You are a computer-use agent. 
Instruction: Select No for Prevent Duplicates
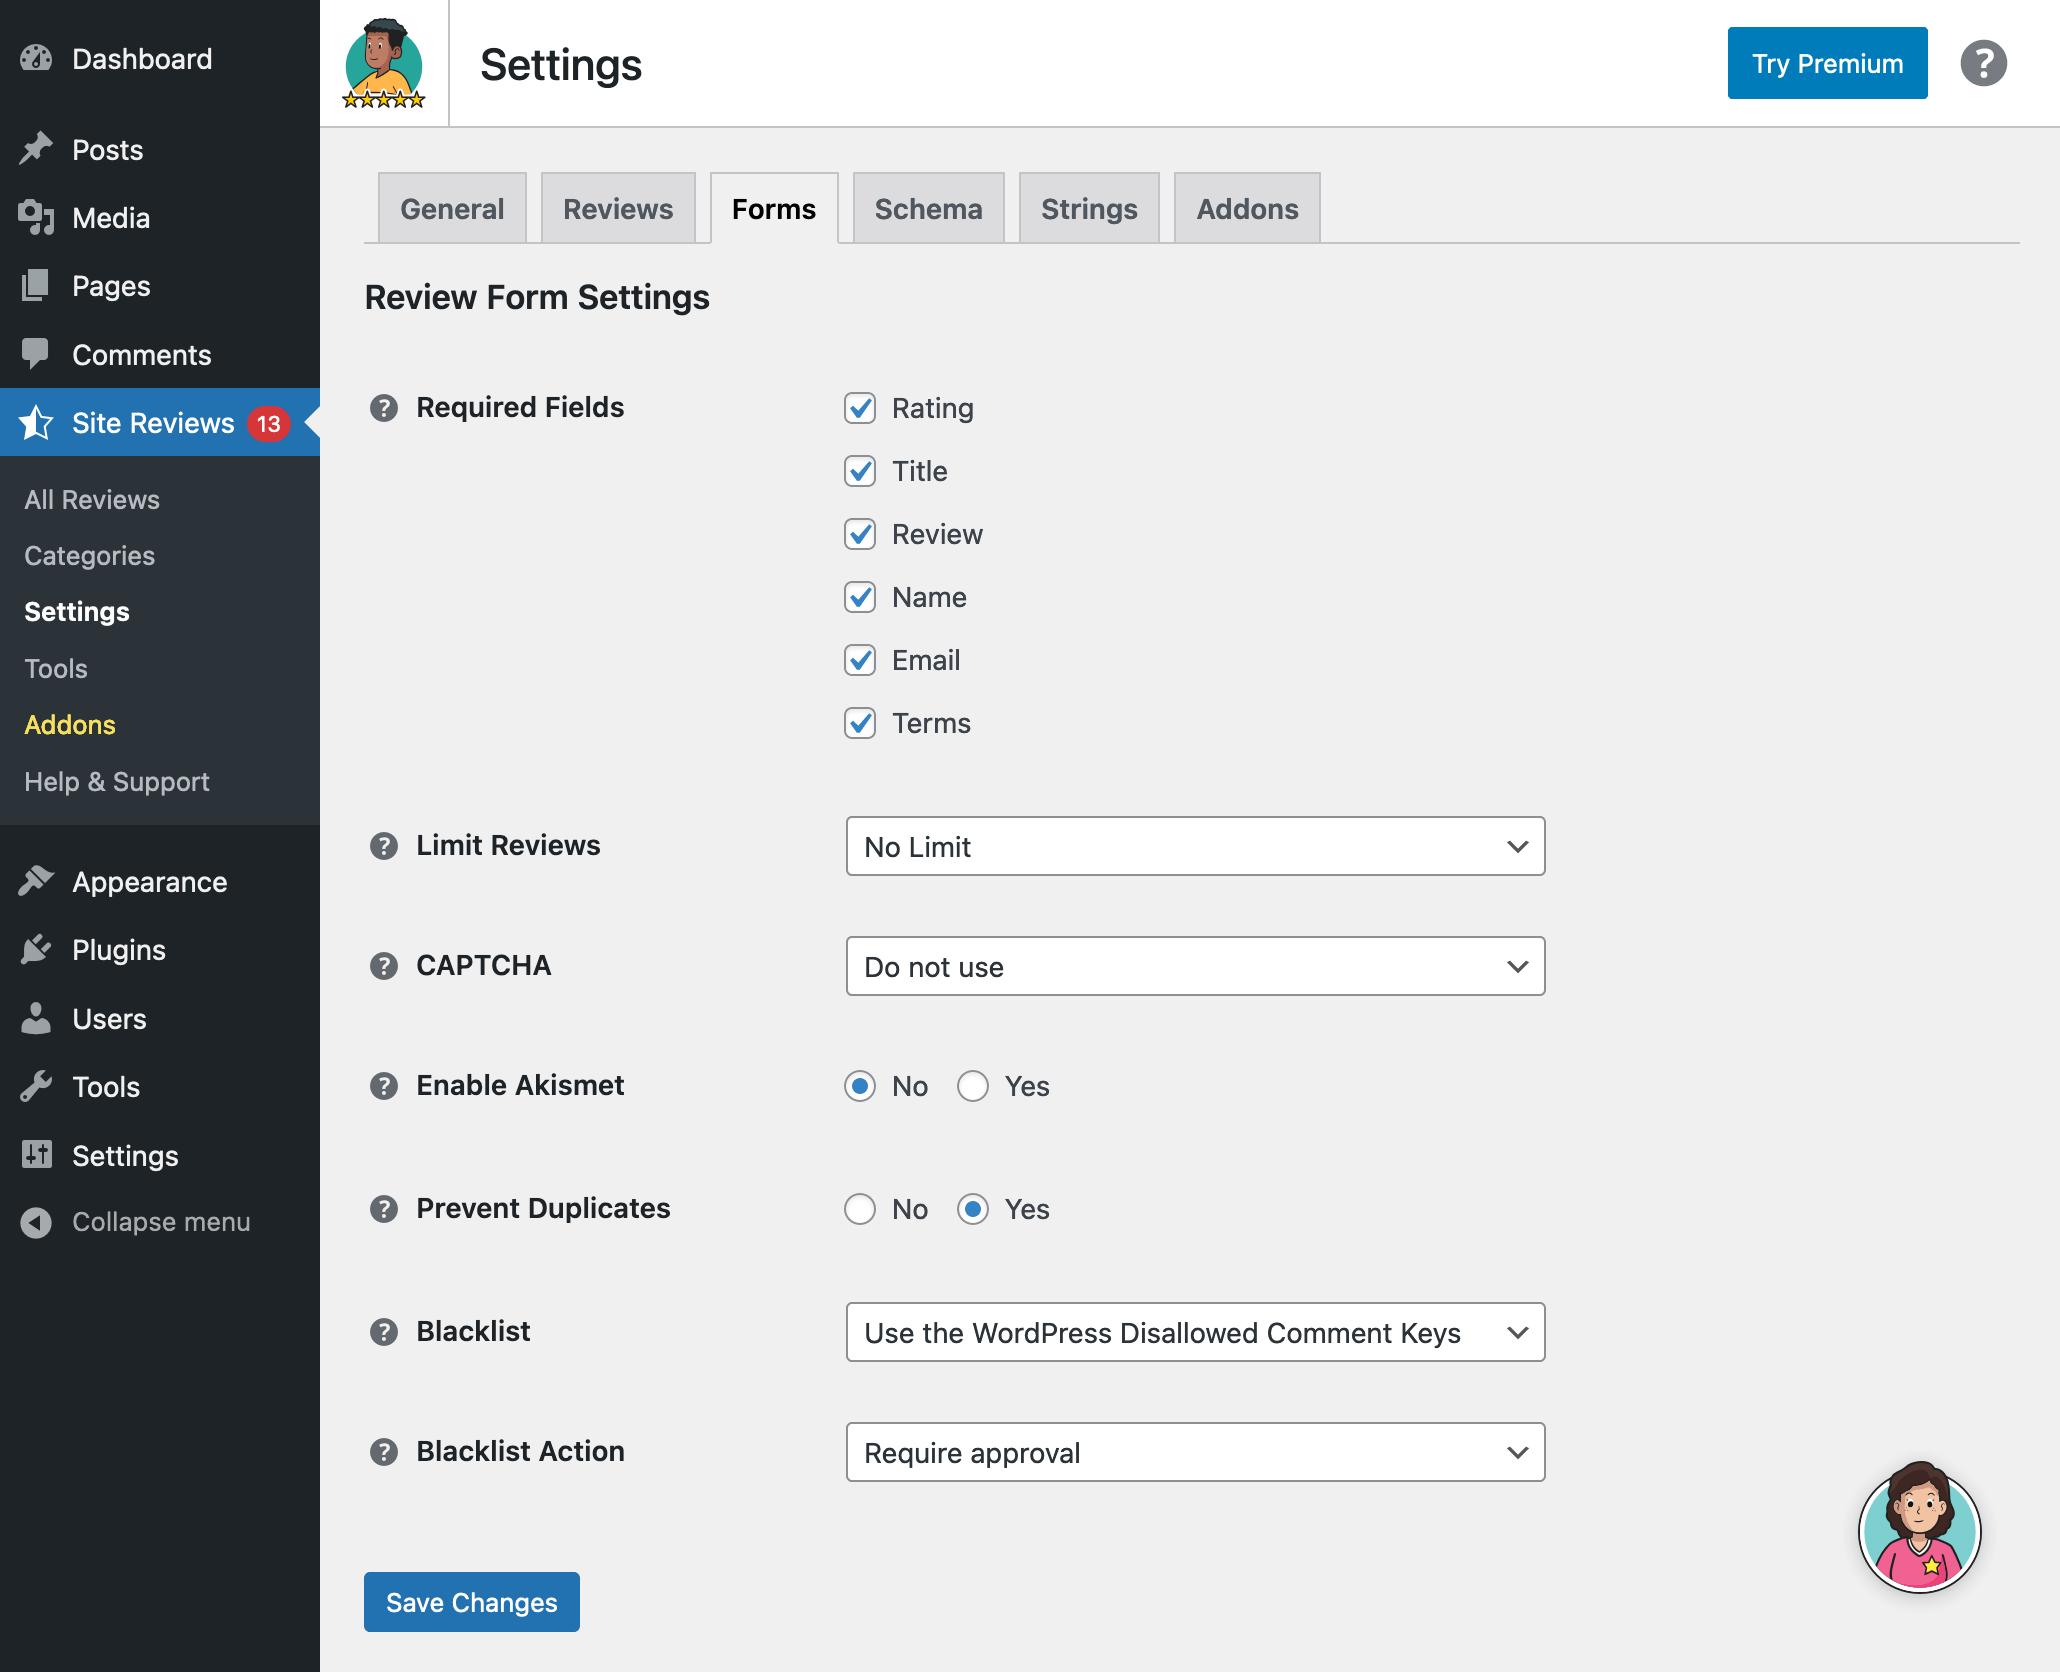click(860, 1209)
